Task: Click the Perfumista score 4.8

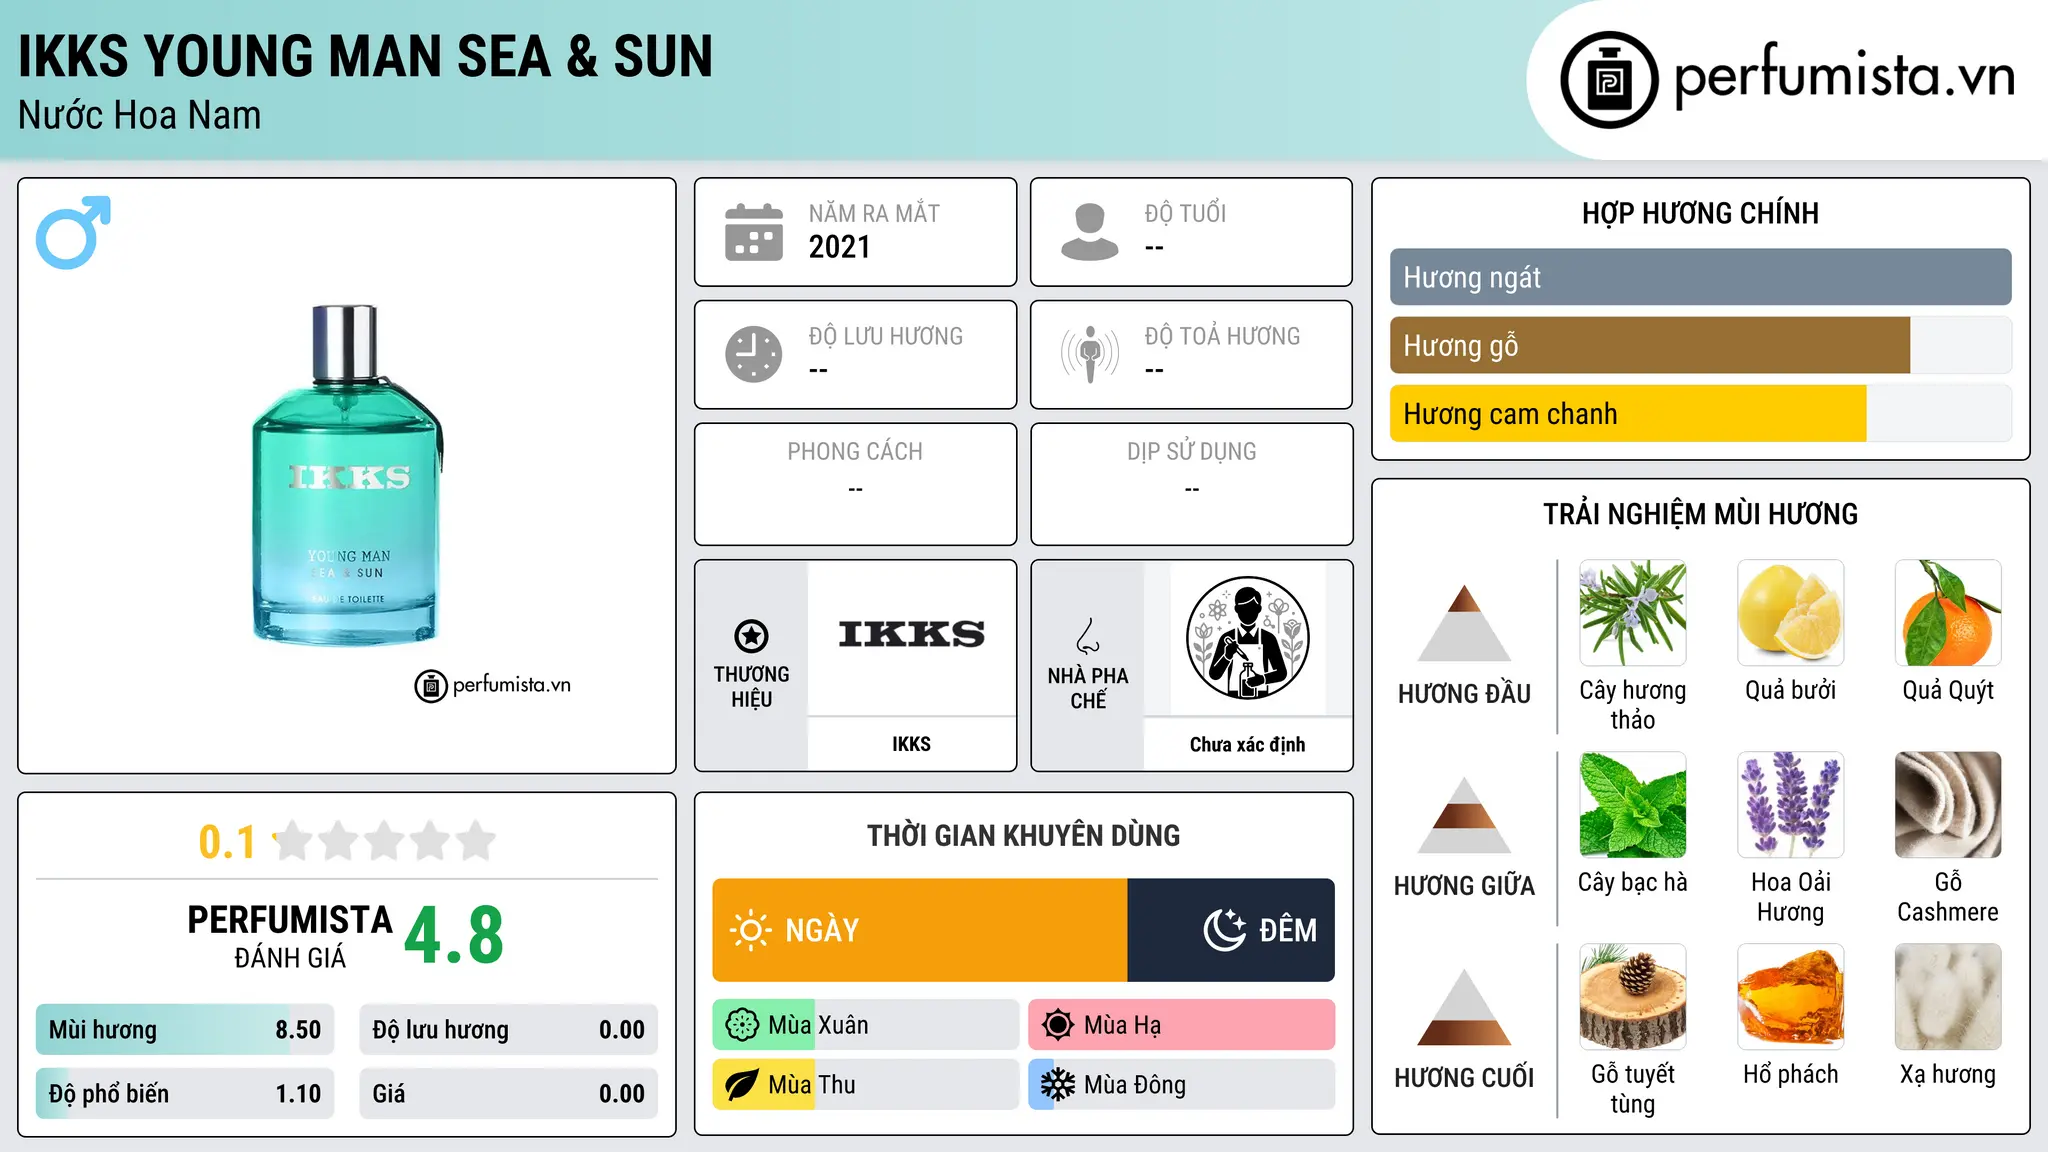Action: [x=454, y=936]
